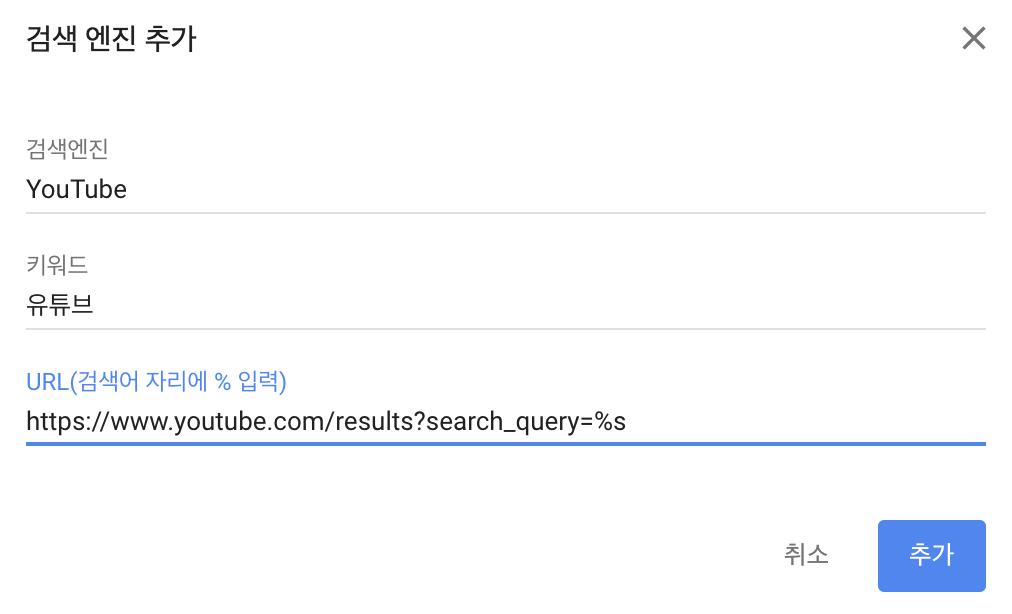Click the www.youtube.com domain in the URL
1012x614 pixels.
tap(215, 421)
